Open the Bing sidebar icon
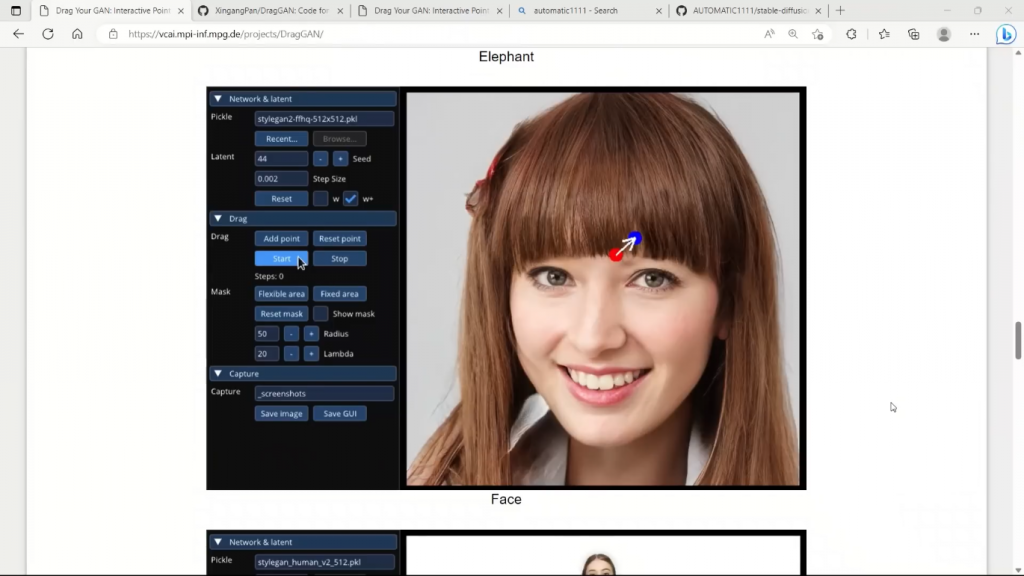1024x576 pixels. click(1005, 34)
